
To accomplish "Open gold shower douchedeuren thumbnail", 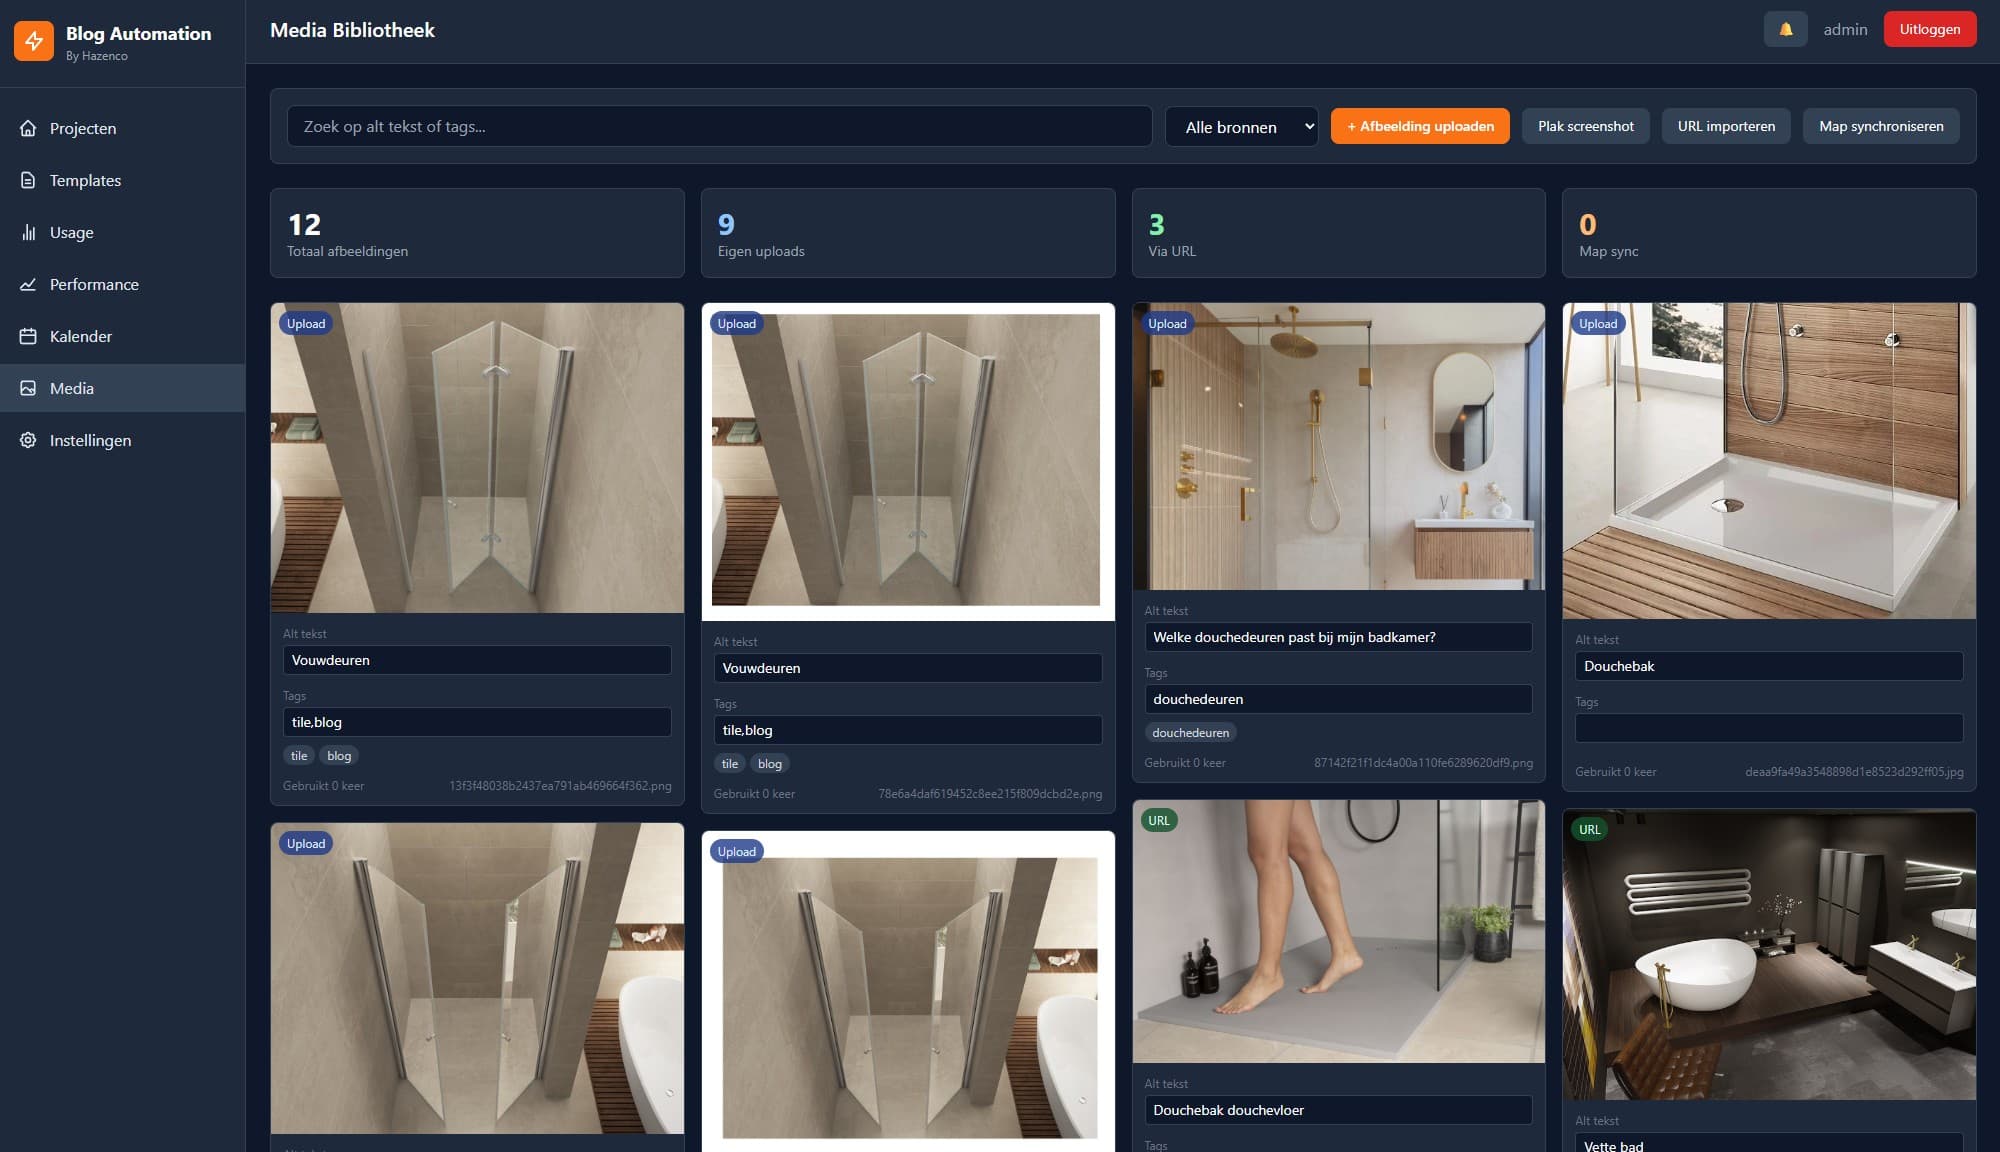I will (x=1338, y=446).
